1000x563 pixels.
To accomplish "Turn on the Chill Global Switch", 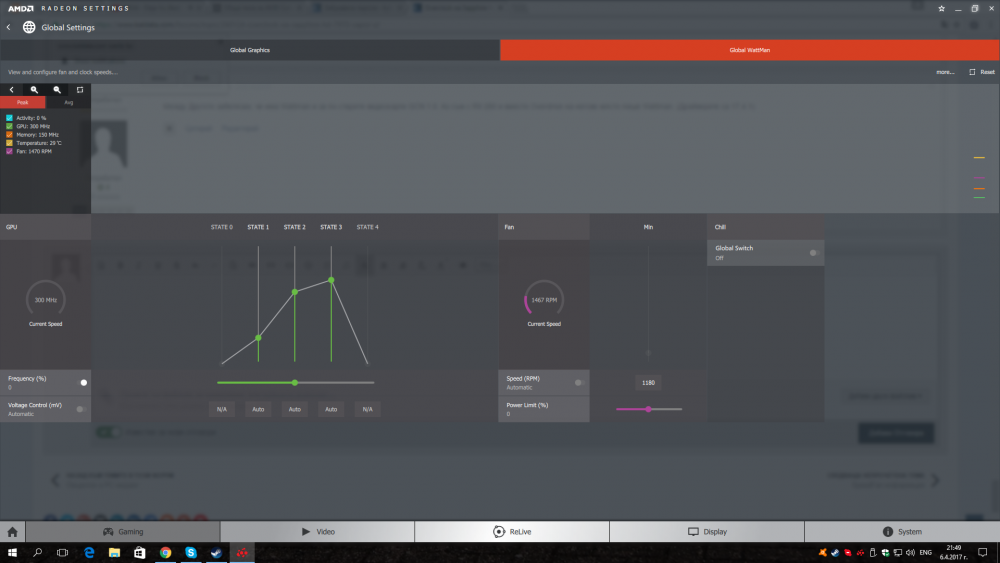I will [813, 253].
